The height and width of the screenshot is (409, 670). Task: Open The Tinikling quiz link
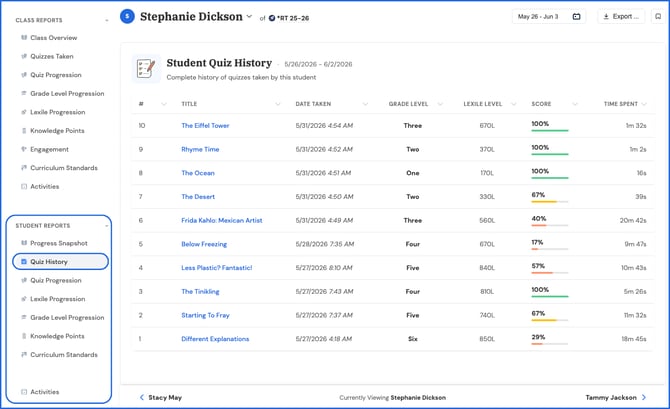click(x=200, y=291)
